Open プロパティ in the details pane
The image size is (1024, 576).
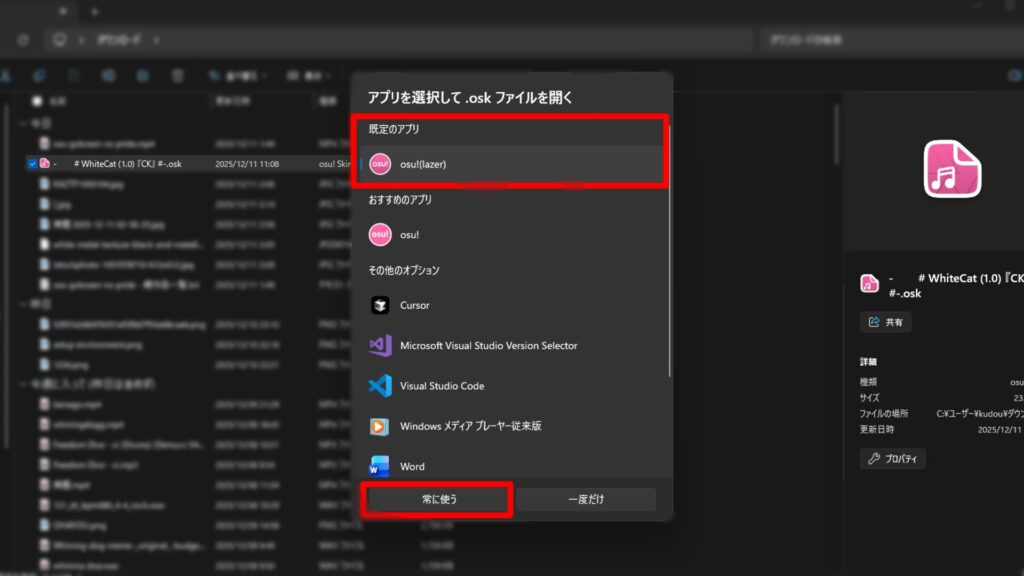coord(893,459)
